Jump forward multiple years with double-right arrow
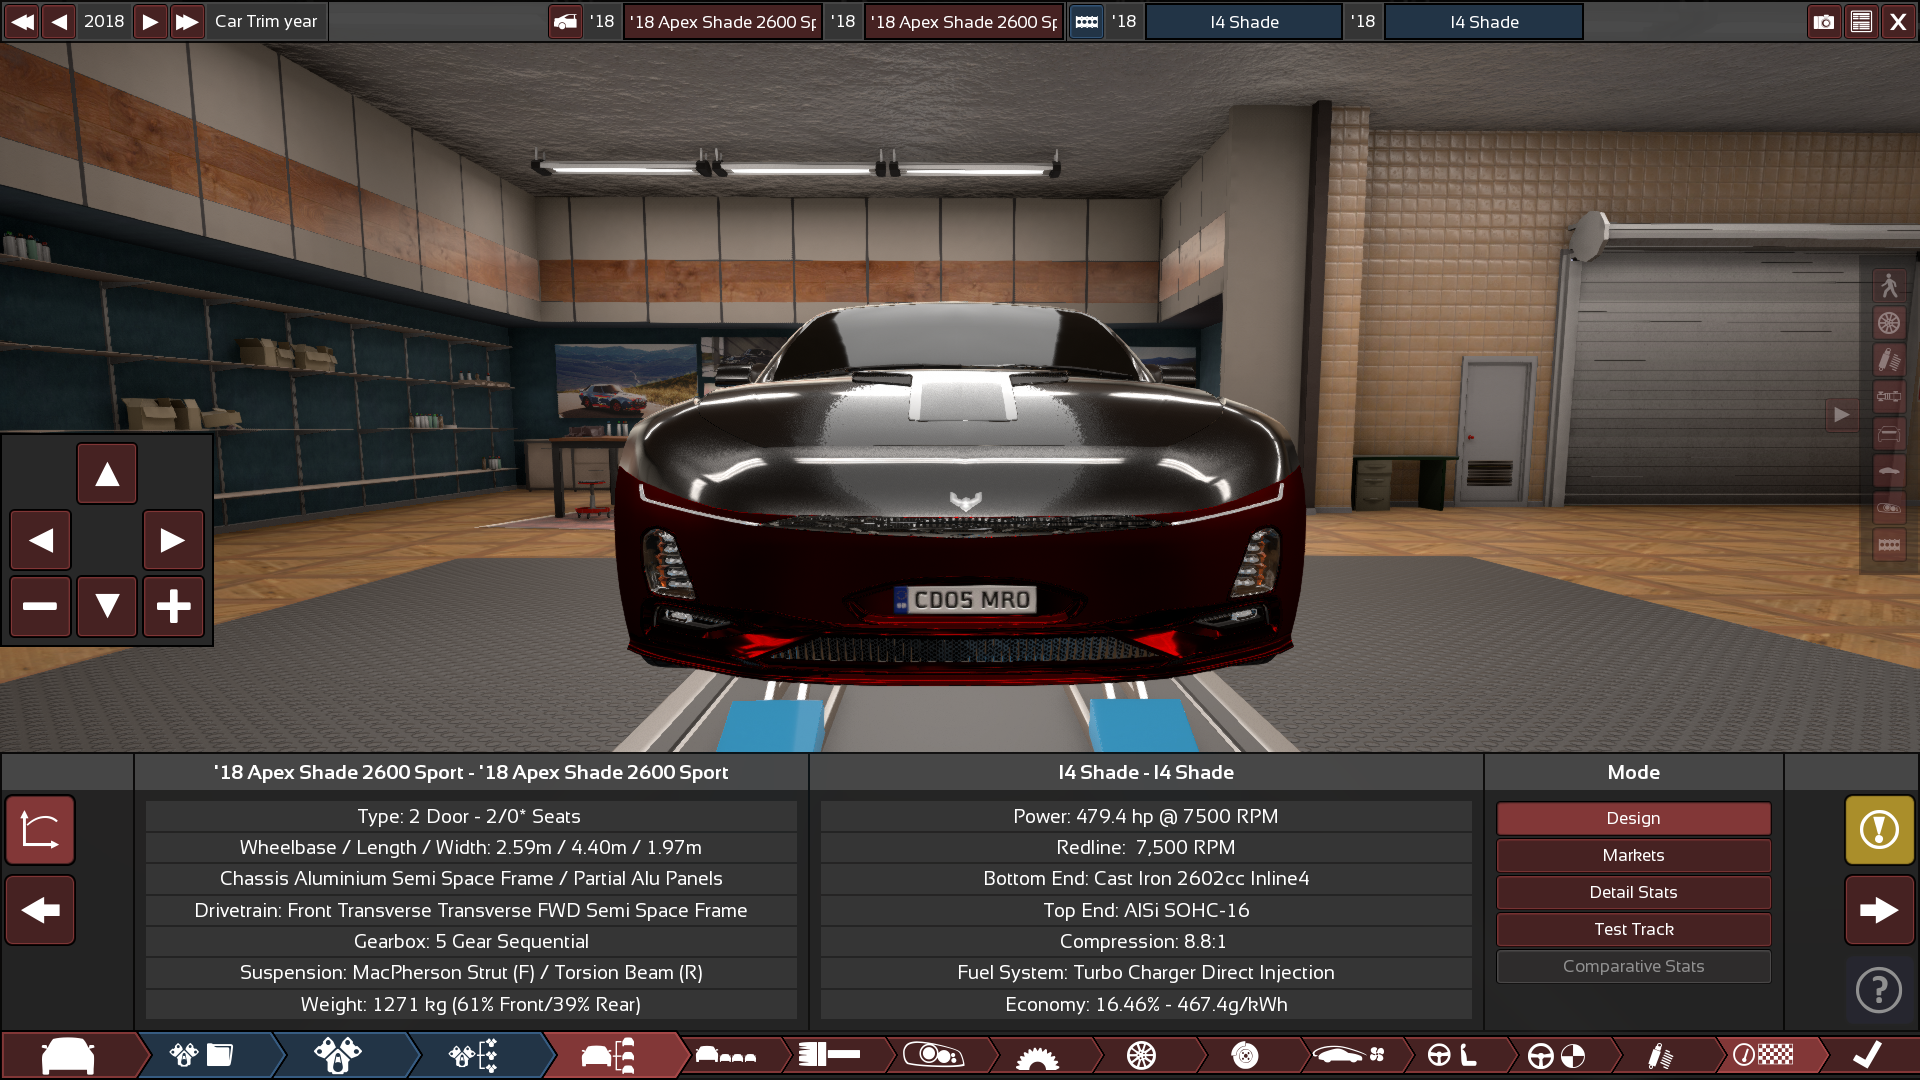1920x1080 pixels. tap(187, 21)
